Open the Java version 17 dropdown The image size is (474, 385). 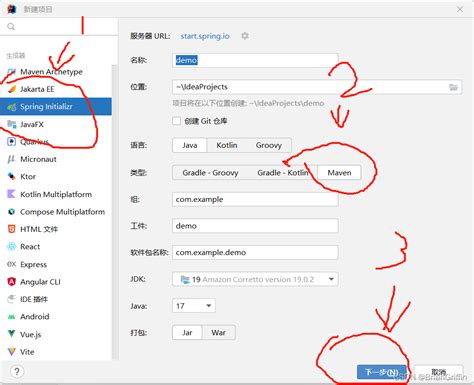click(x=194, y=306)
